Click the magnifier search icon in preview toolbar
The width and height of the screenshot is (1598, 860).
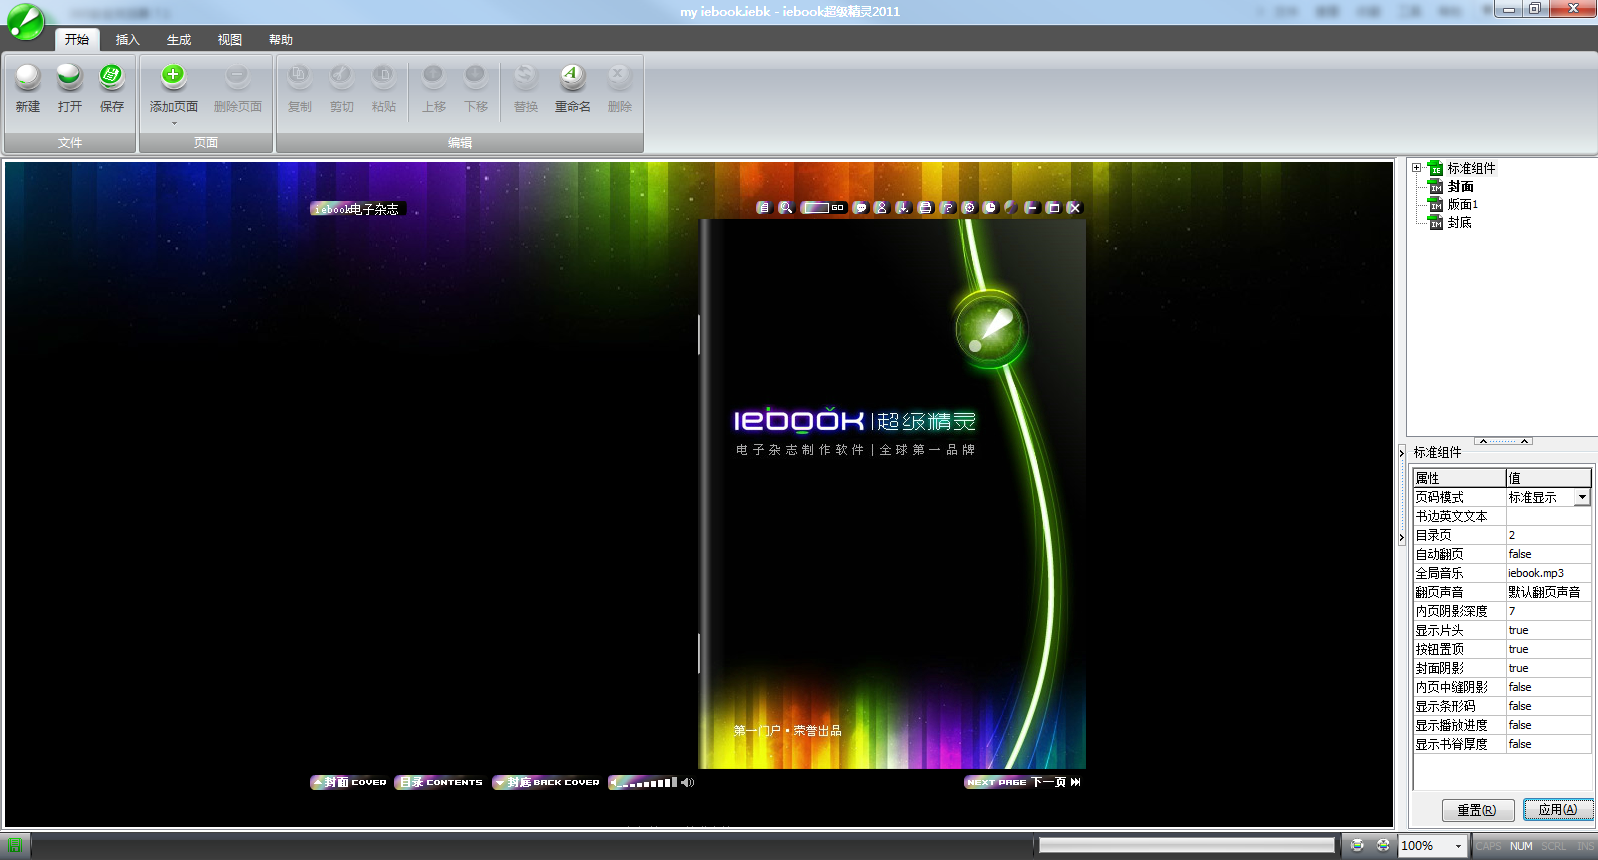[x=786, y=208]
